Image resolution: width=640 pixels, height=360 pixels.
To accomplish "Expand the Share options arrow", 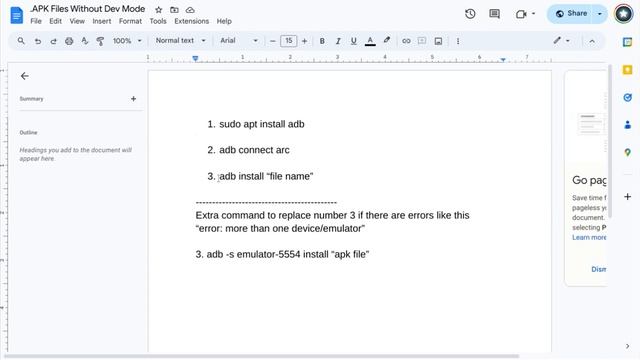I will coord(600,14).
